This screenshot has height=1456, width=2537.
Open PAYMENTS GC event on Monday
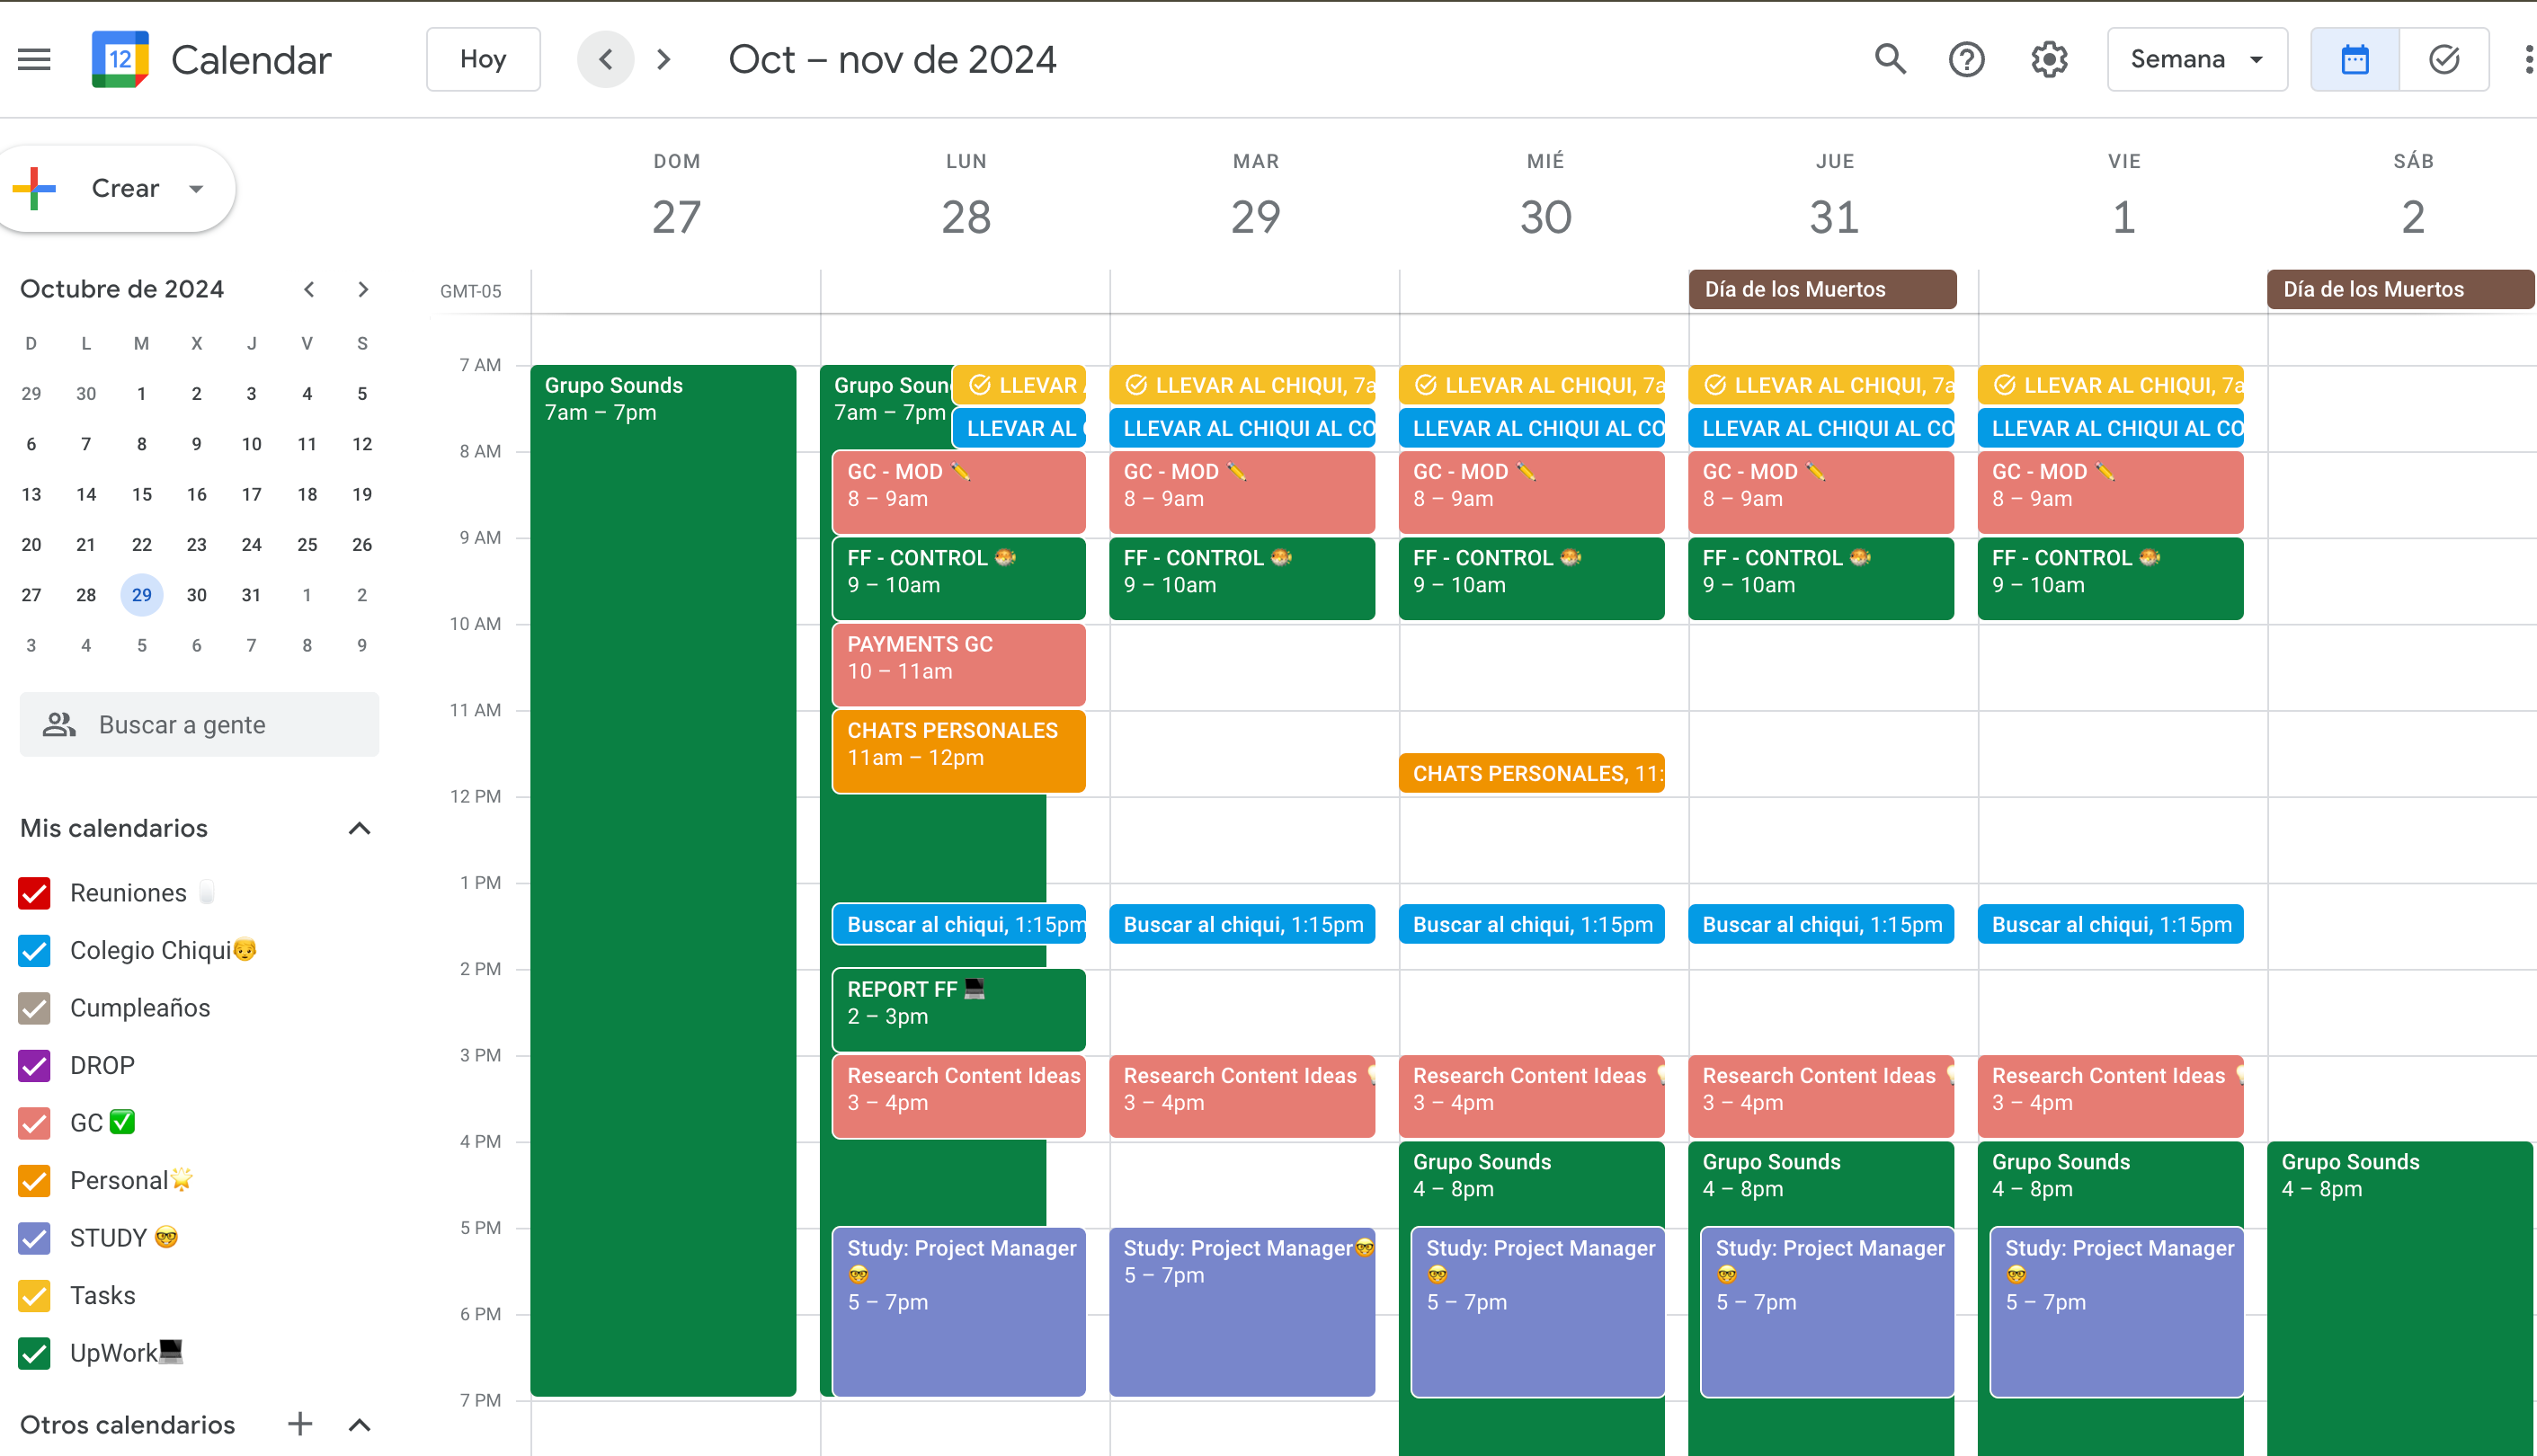959,664
